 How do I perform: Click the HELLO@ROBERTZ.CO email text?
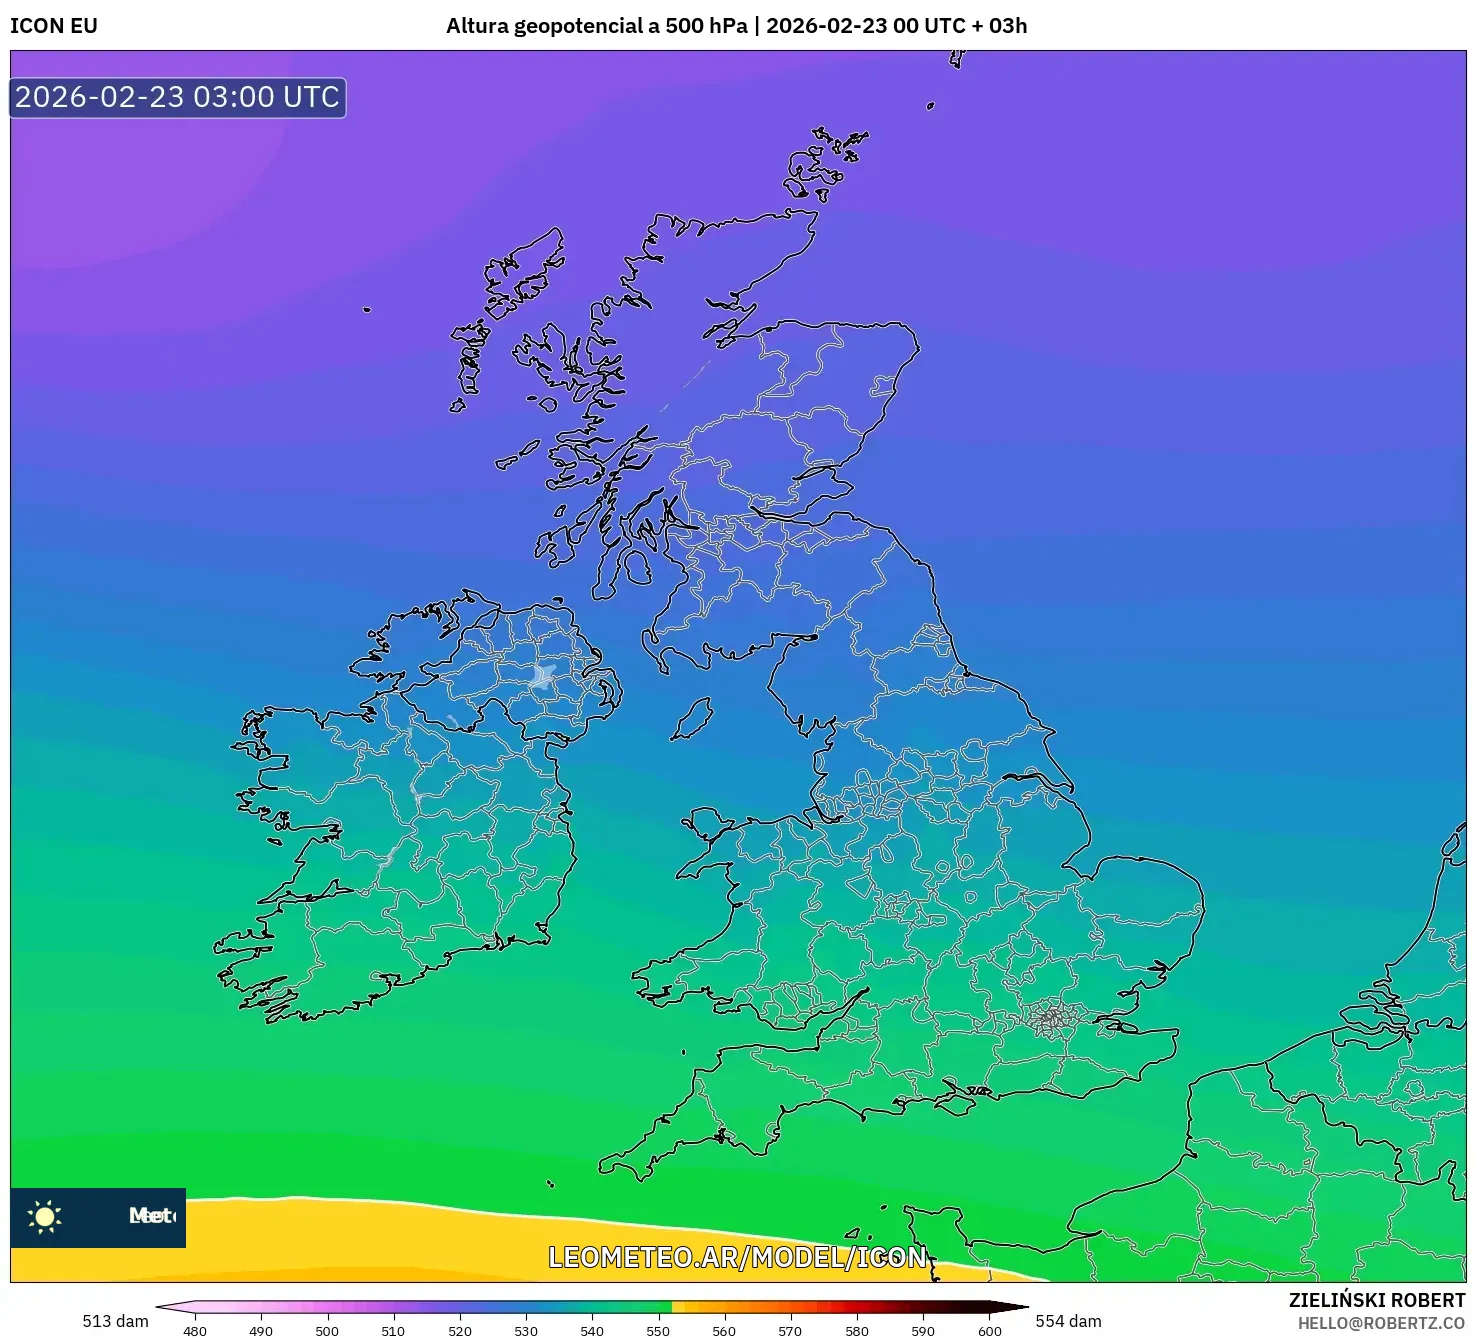coord(1380,1323)
